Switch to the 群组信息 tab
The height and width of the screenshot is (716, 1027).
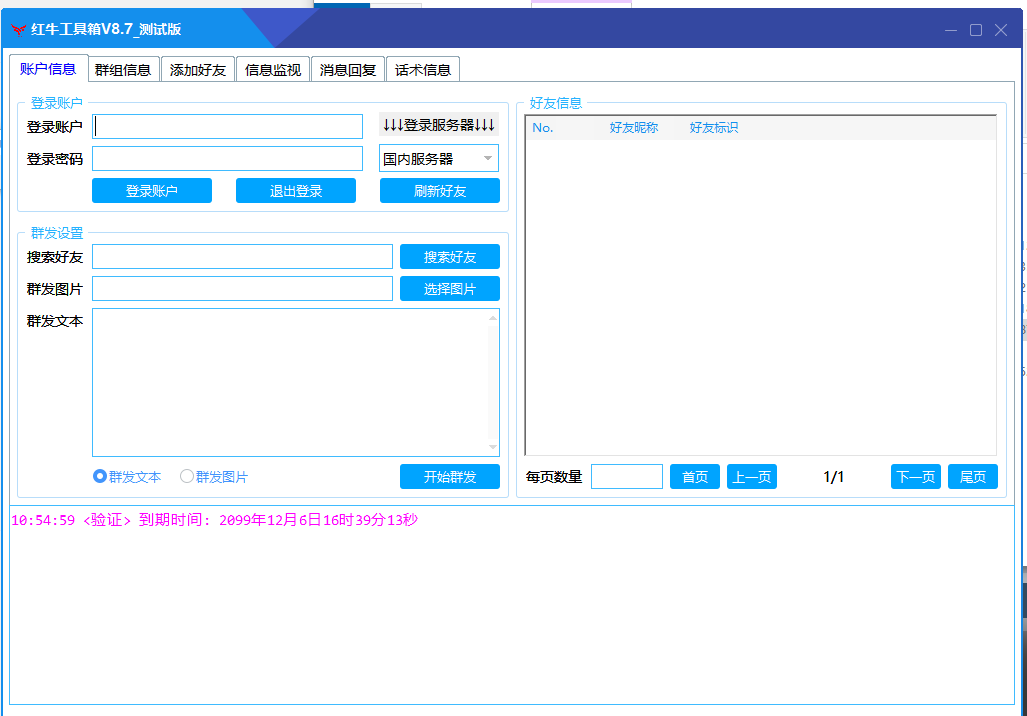123,70
